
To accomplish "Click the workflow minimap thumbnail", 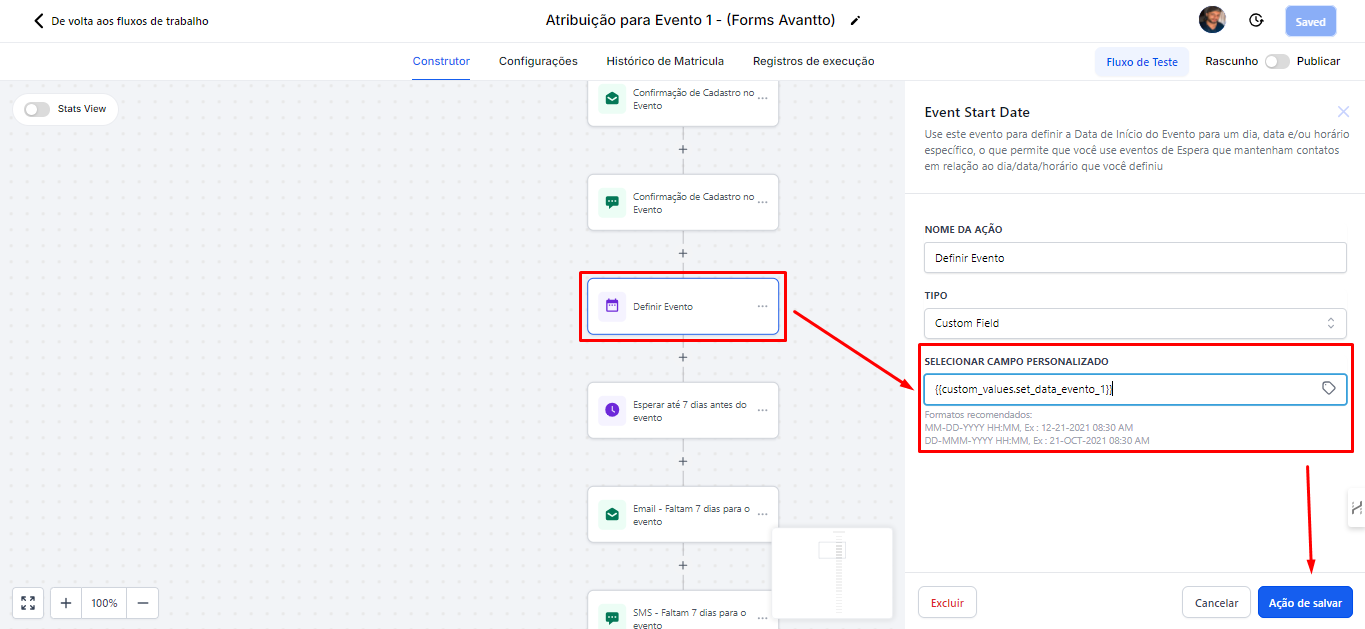I will pyautogui.click(x=832, y=573).
